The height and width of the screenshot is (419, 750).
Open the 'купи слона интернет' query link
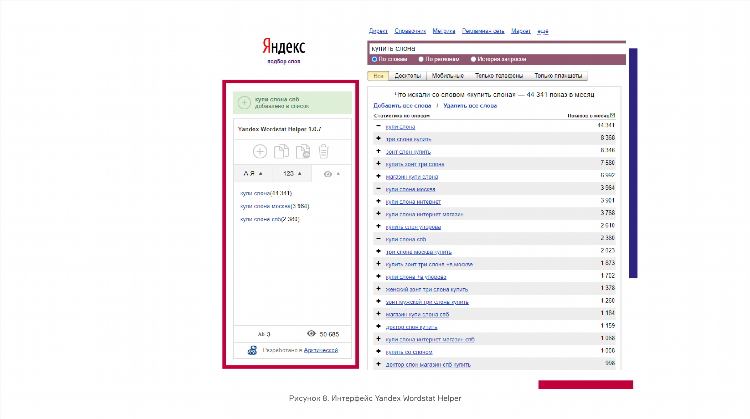pyautogui.click(x=413, y=202)
